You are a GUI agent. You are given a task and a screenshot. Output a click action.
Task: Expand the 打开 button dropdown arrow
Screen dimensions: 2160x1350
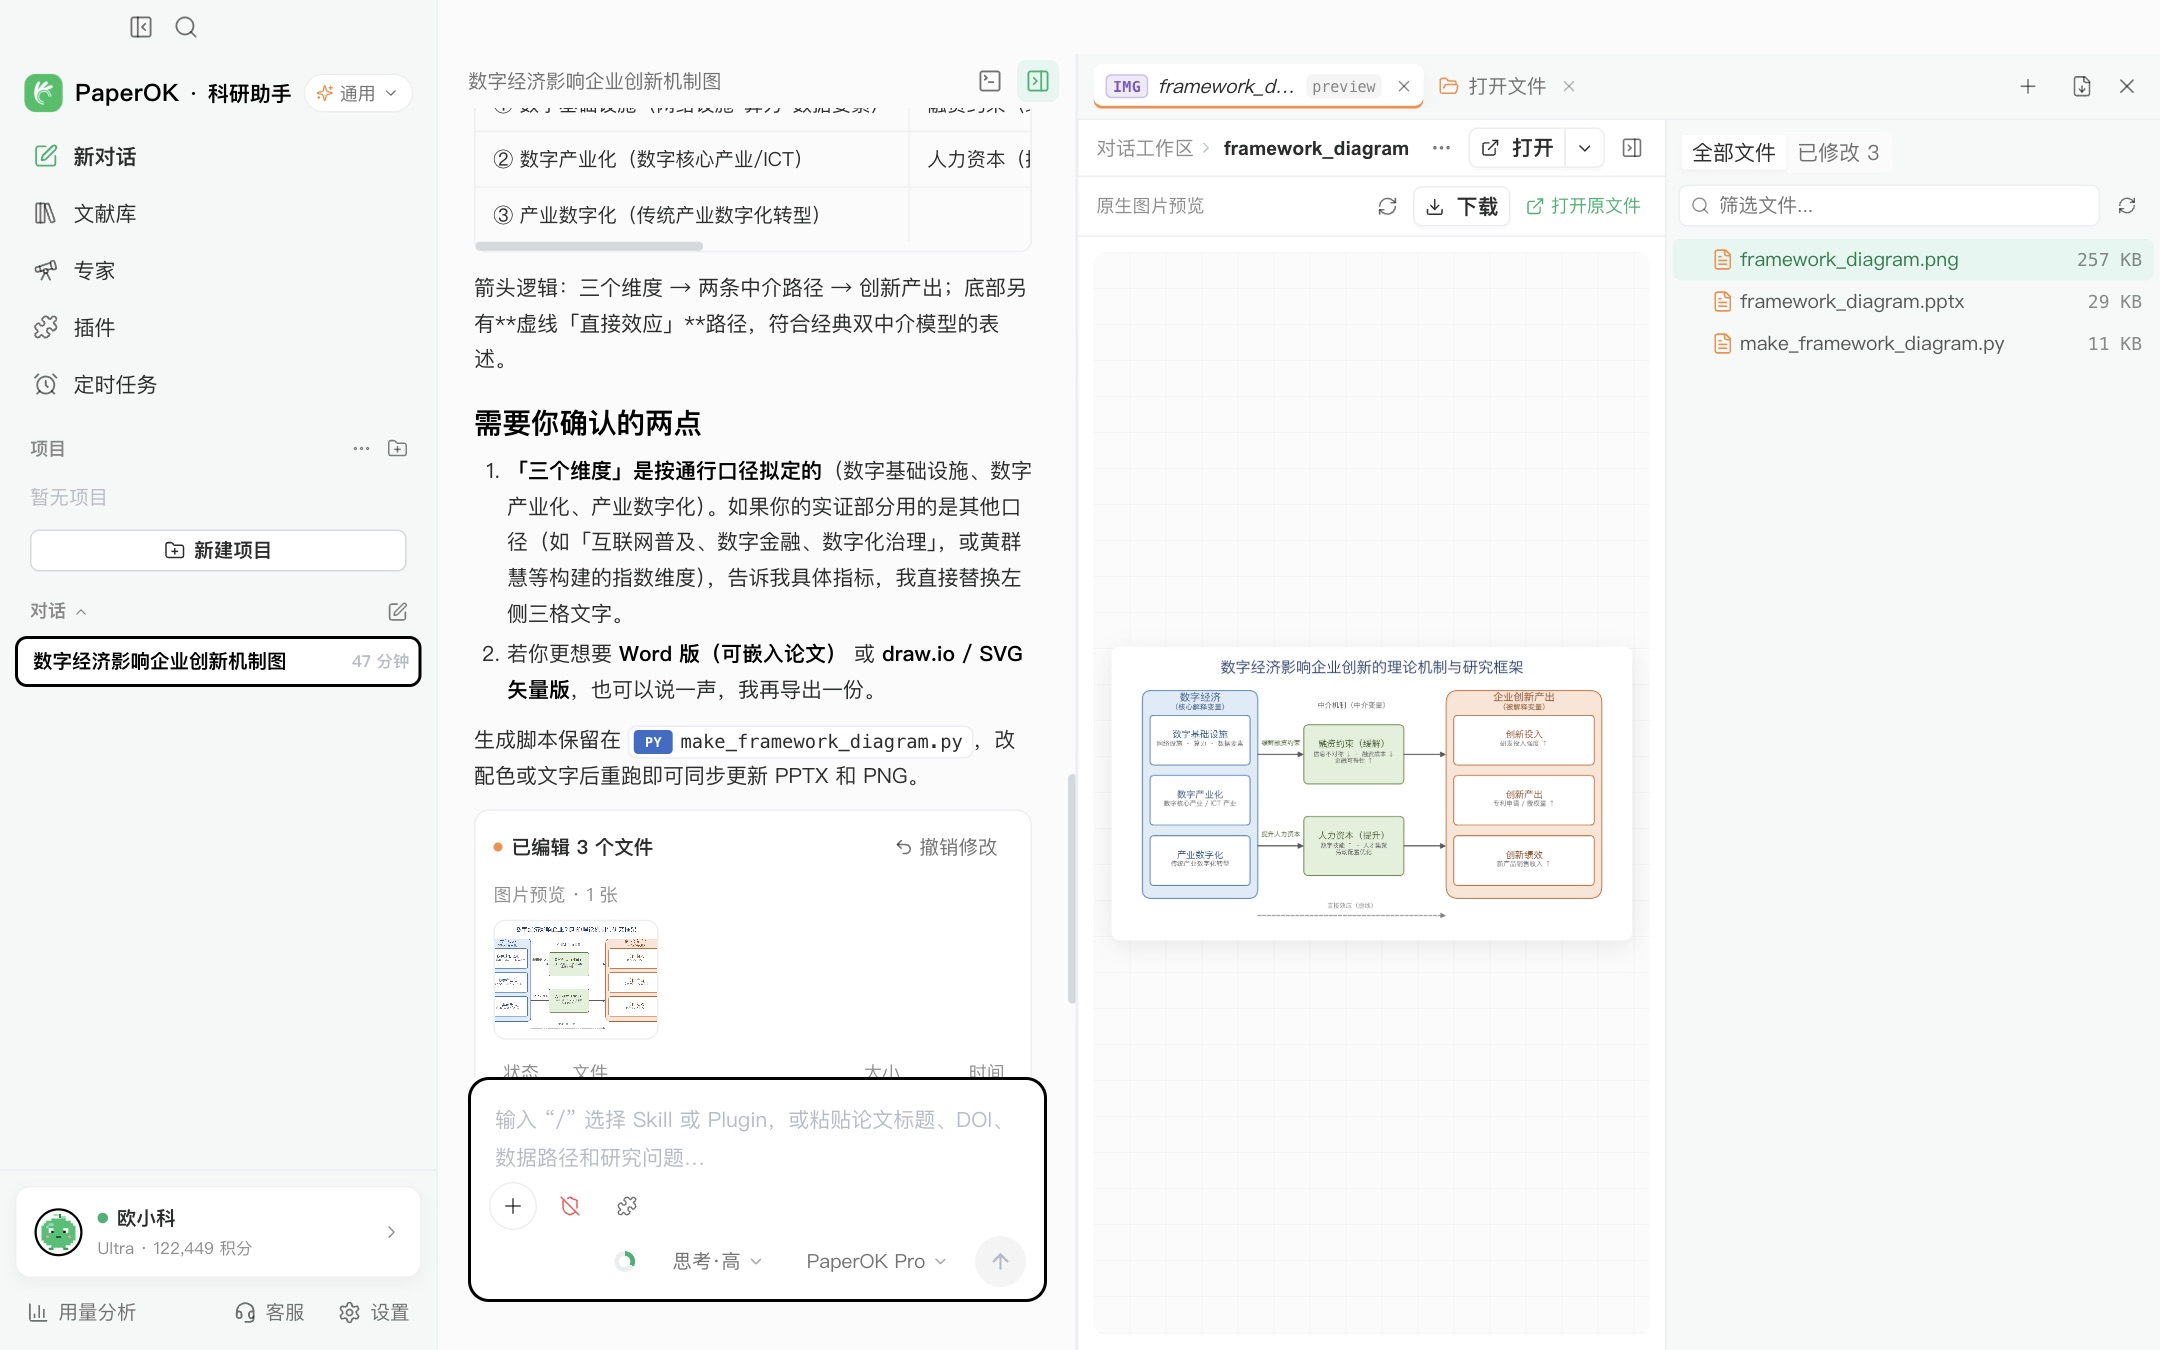[x=1585, y=148]
